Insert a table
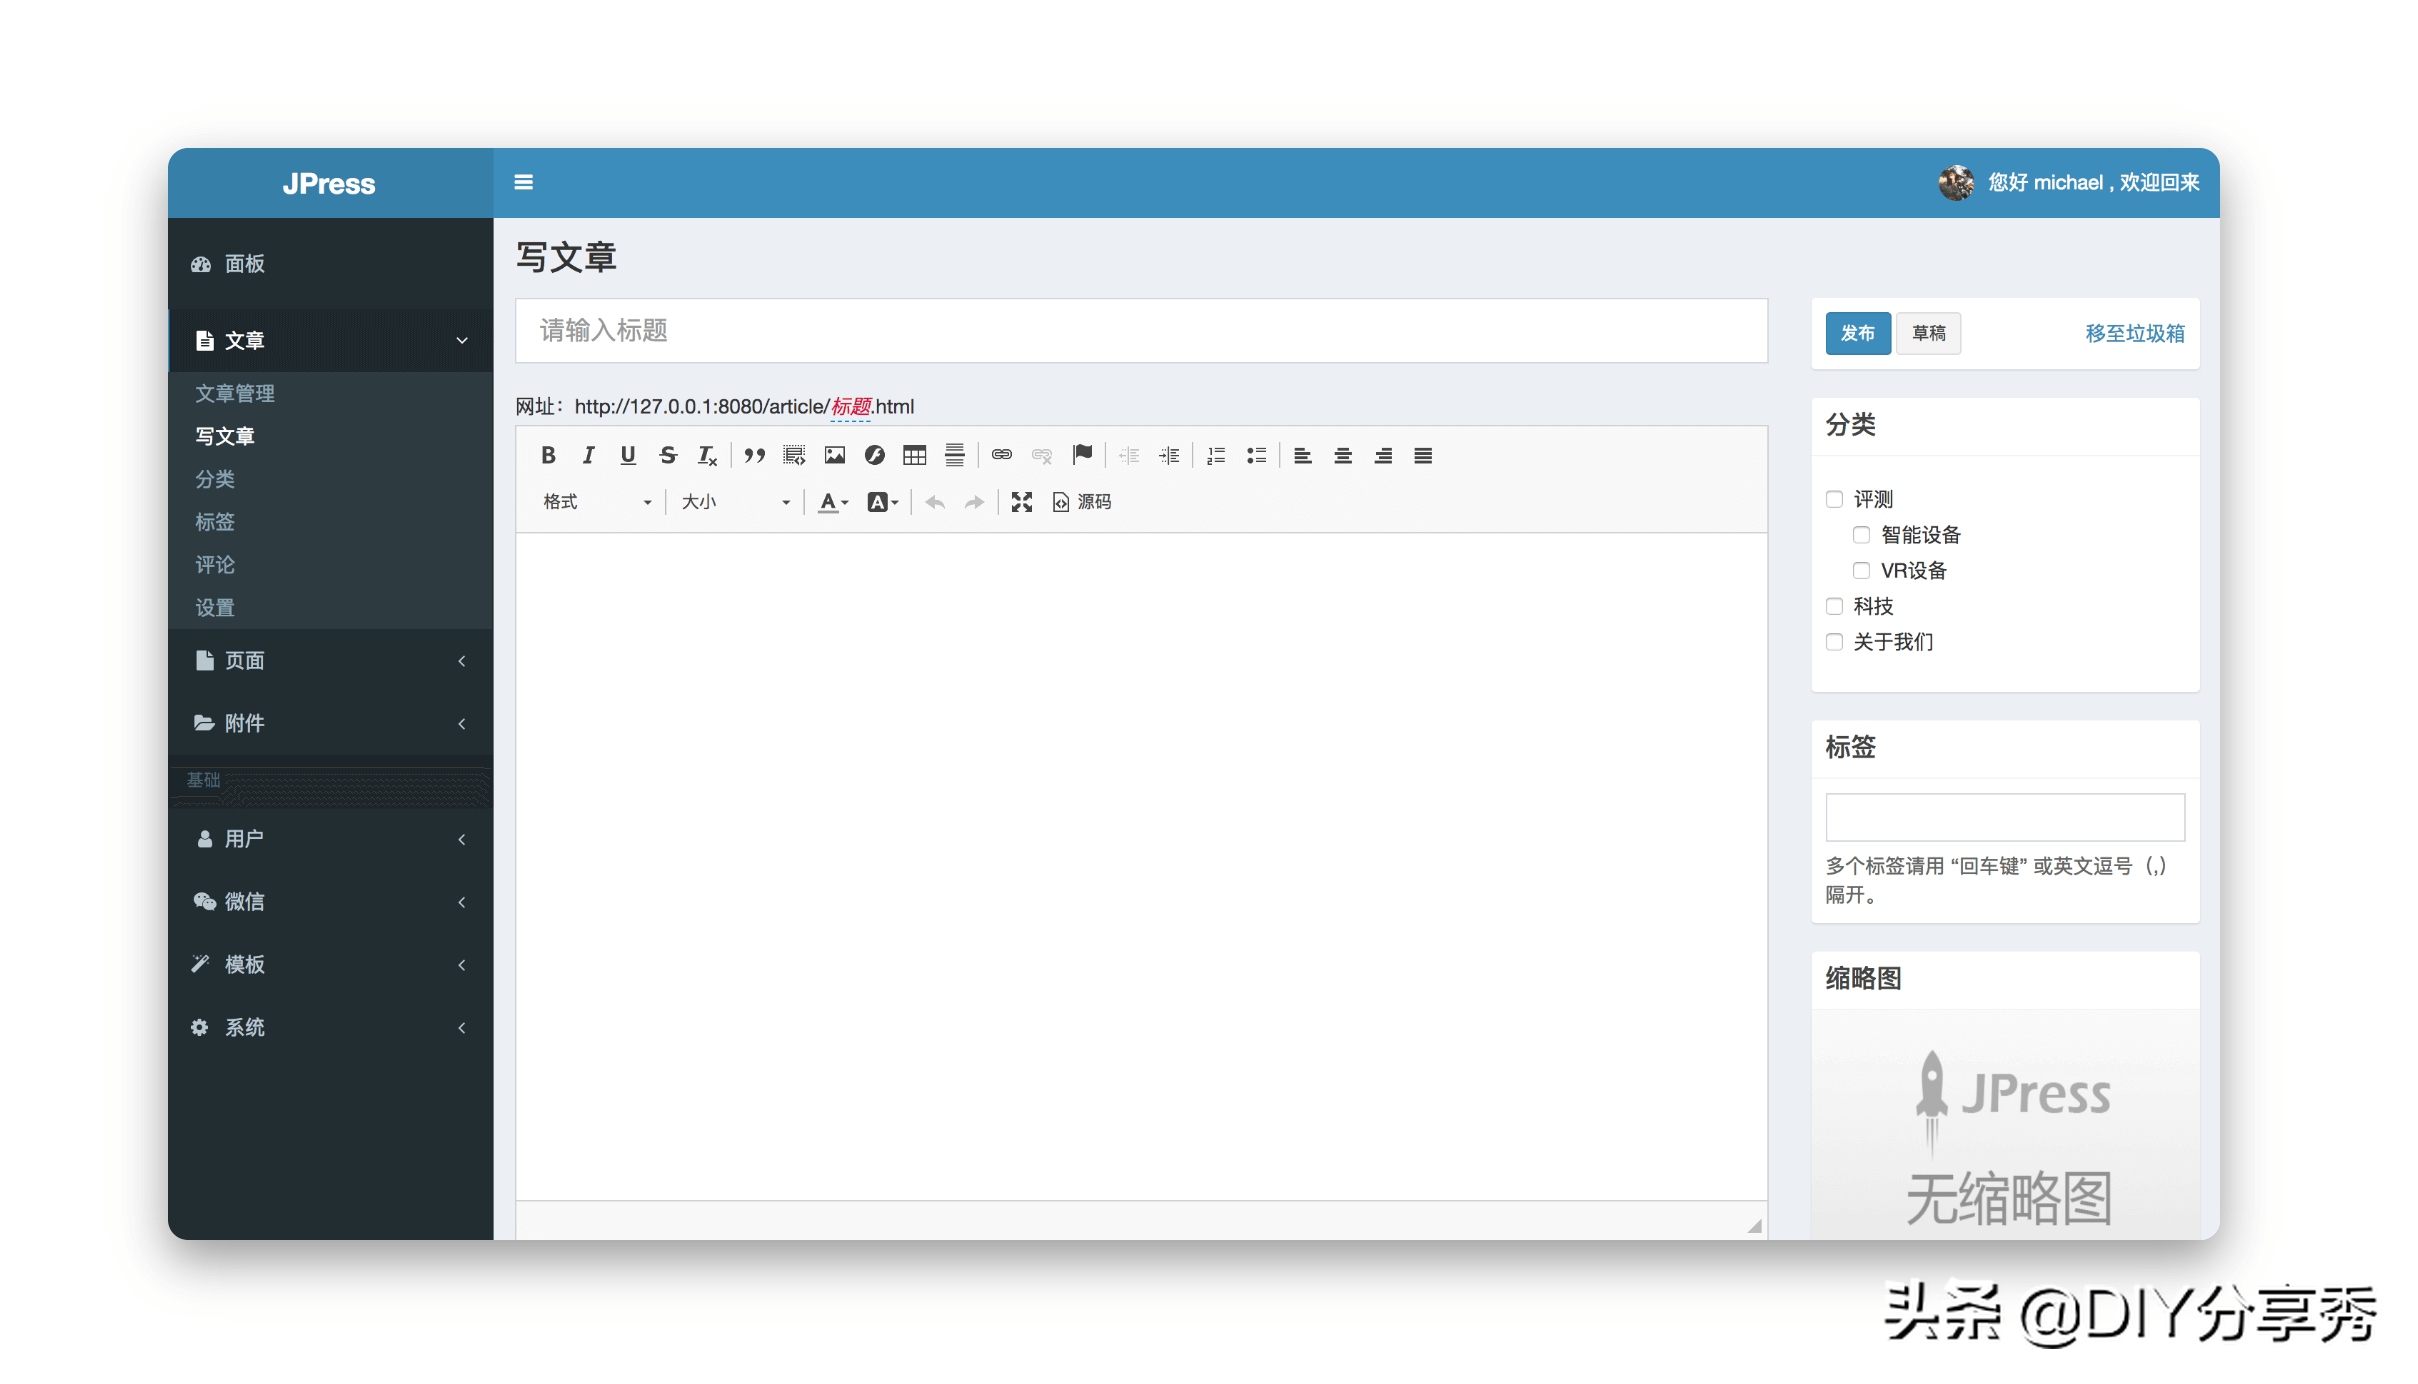The width and height of the screenshot is (2418, 1384). coord(914,456)
